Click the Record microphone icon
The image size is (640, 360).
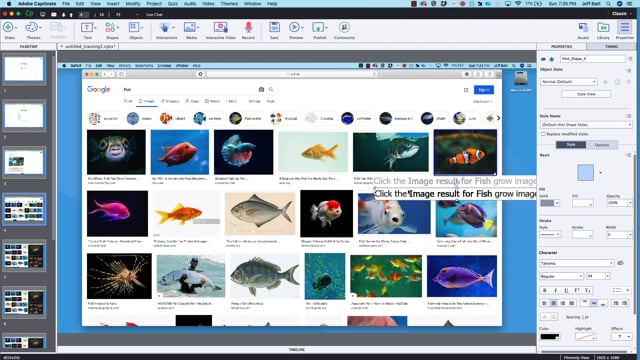(248, 28)
